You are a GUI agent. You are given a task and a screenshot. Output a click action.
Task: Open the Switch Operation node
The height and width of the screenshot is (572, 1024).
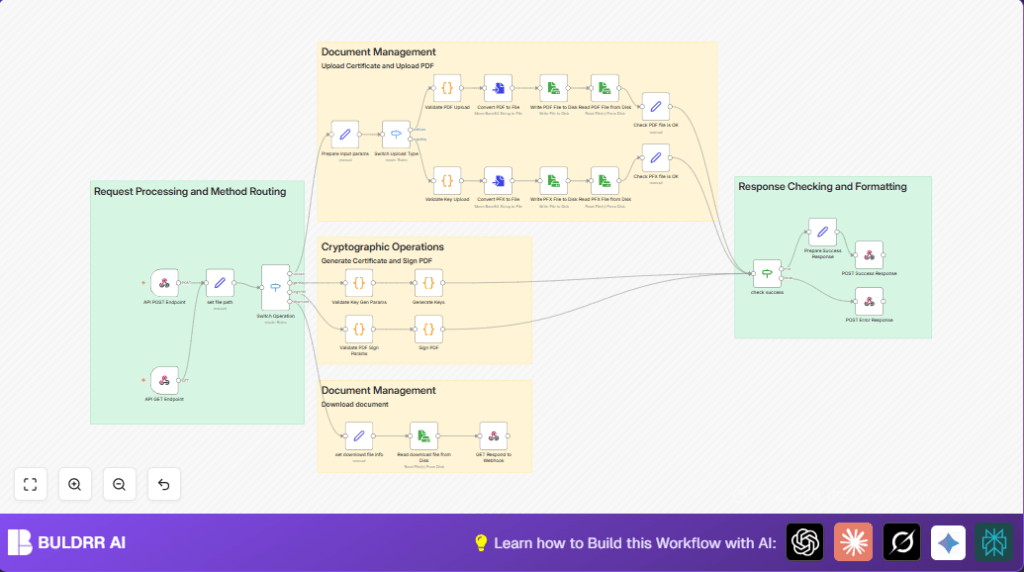click(276, 287)
